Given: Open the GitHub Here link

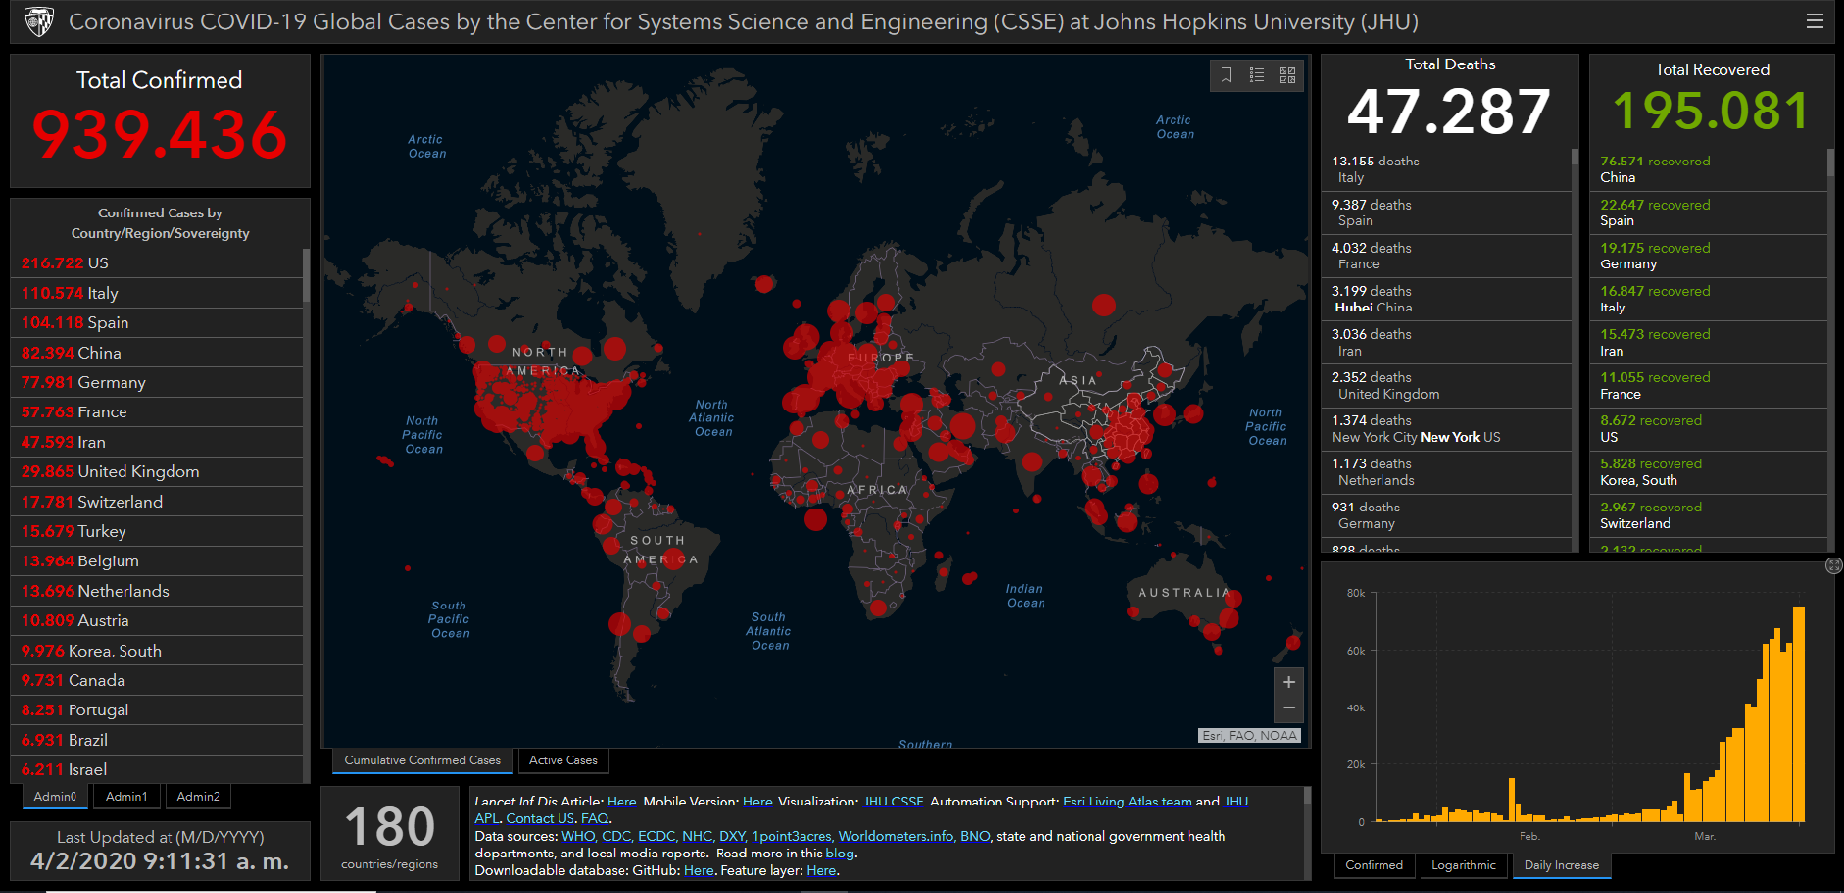Looking at the screenshot, I should [x=698, y=870].
